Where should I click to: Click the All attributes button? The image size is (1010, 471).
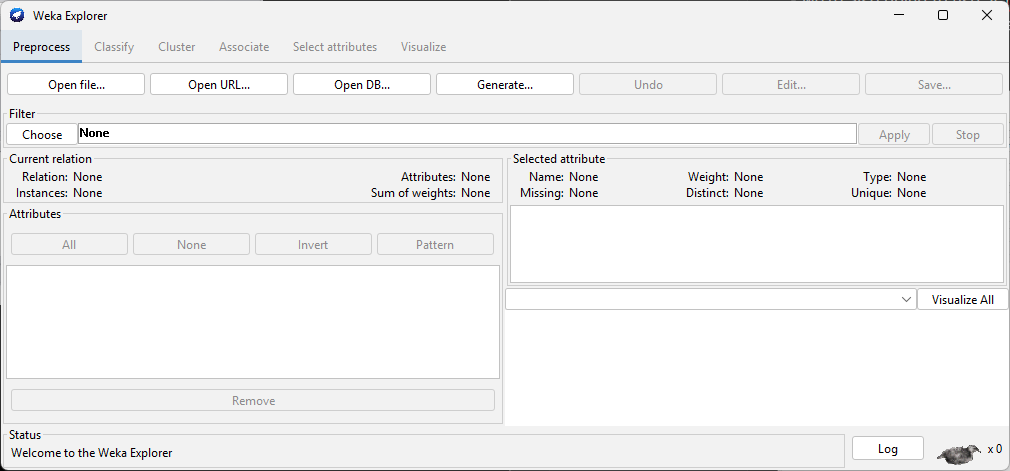[69, 245]
